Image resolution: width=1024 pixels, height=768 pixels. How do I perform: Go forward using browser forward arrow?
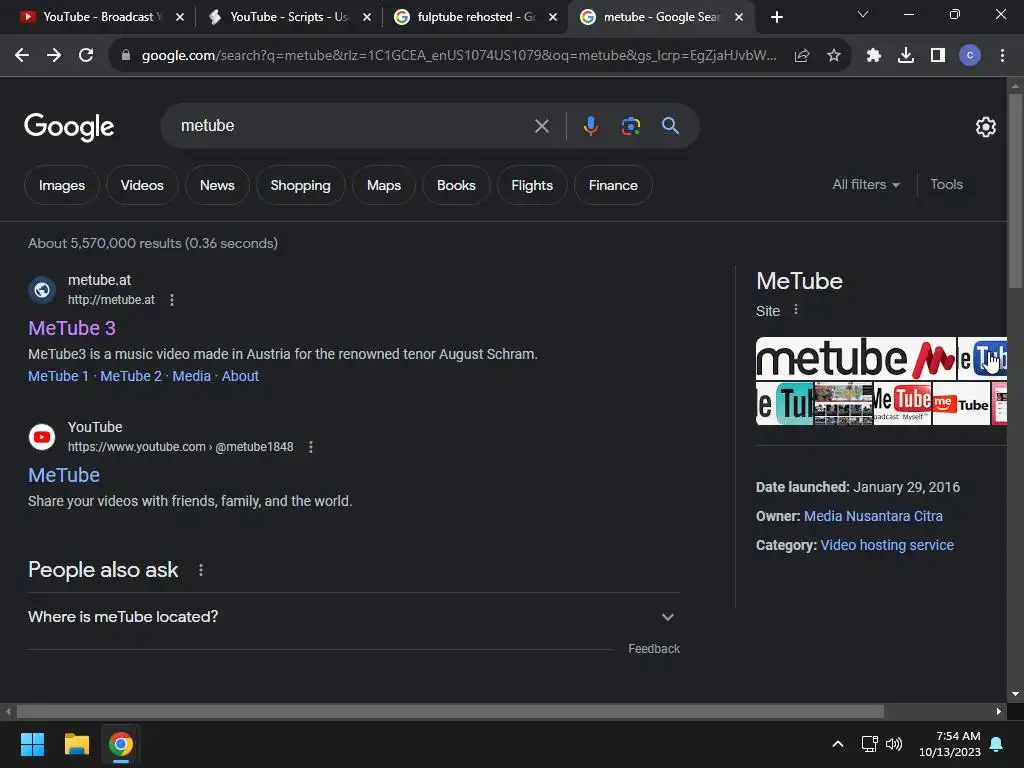[x=54, y=56]
